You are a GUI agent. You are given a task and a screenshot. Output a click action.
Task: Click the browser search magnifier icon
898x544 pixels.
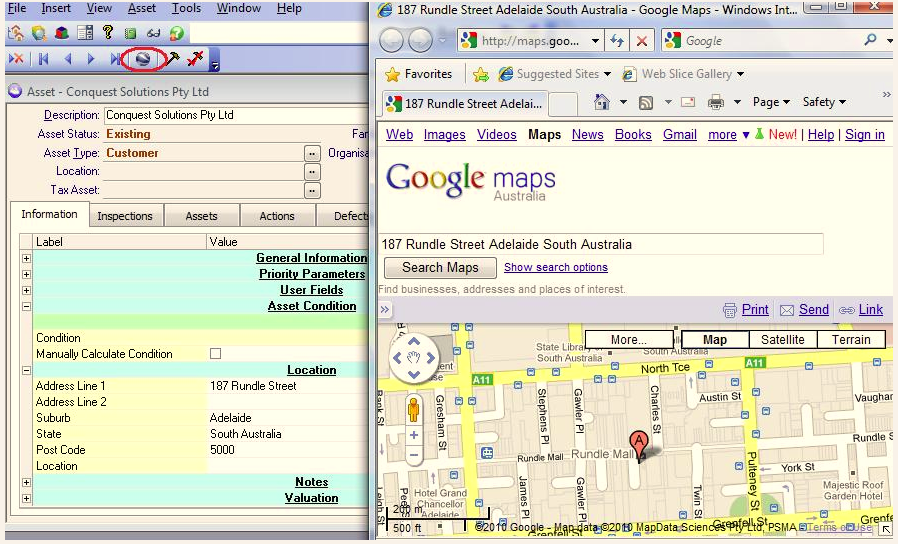pos(871,40)
